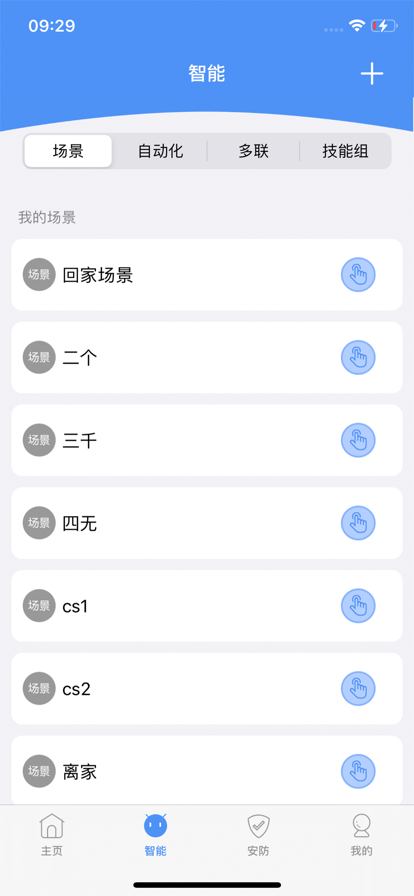Trigger the 二个 scene tap icon
The width and height of the screenshot is (414, 896).
(x=358, y=358)
